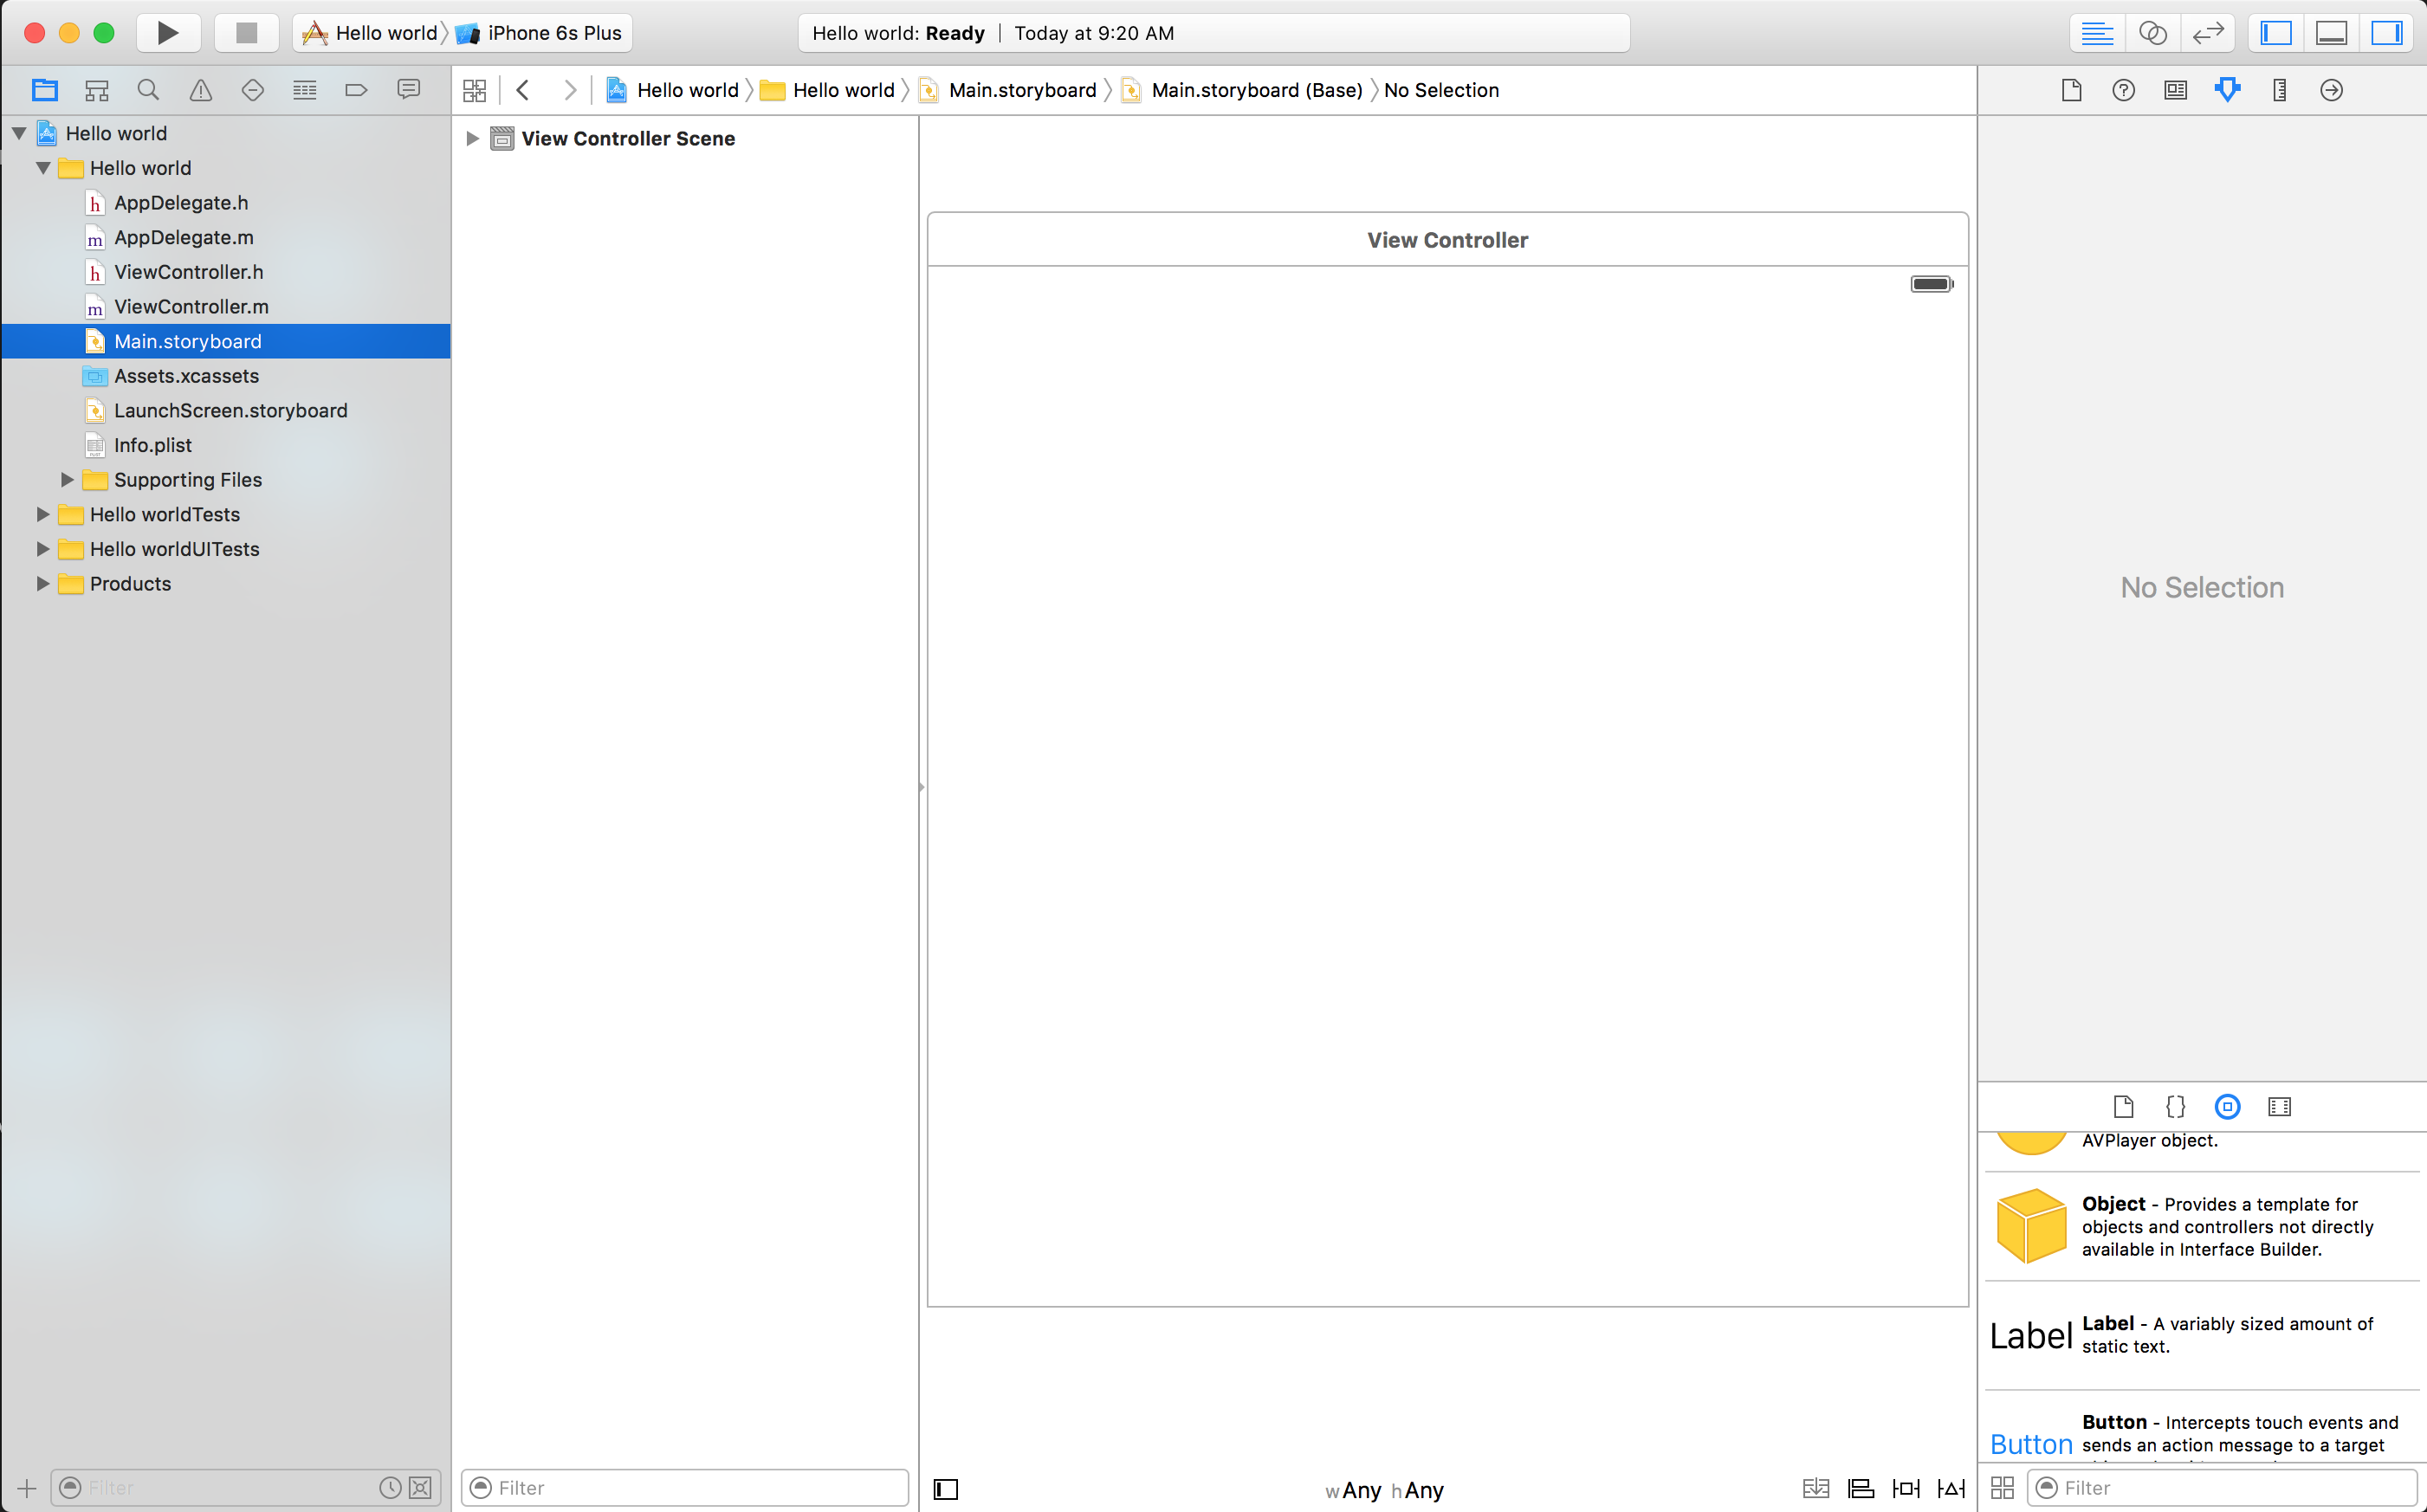2427x1512 pixels.
Task: Toggle the Navigator panel visibility
Action: click(2276, 33)
